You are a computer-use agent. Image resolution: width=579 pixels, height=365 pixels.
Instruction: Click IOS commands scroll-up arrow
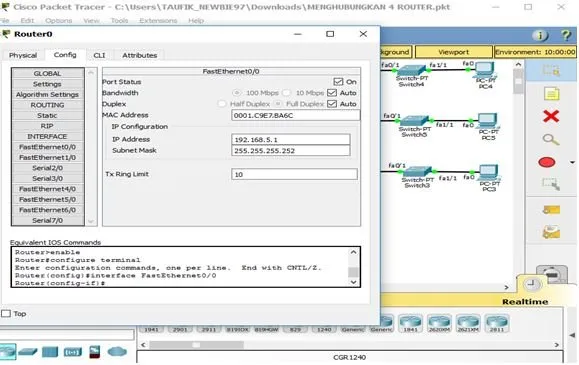353,252
